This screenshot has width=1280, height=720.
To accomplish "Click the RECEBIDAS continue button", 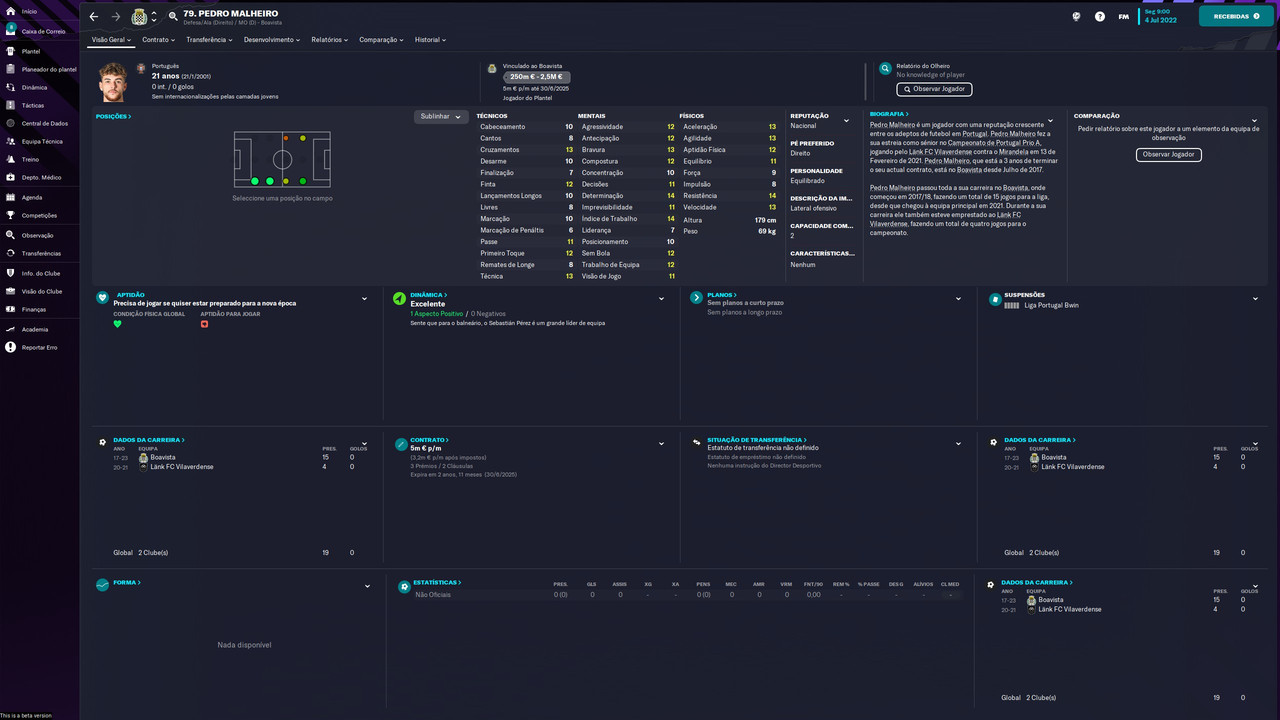I will click(x=1236, y=16).
